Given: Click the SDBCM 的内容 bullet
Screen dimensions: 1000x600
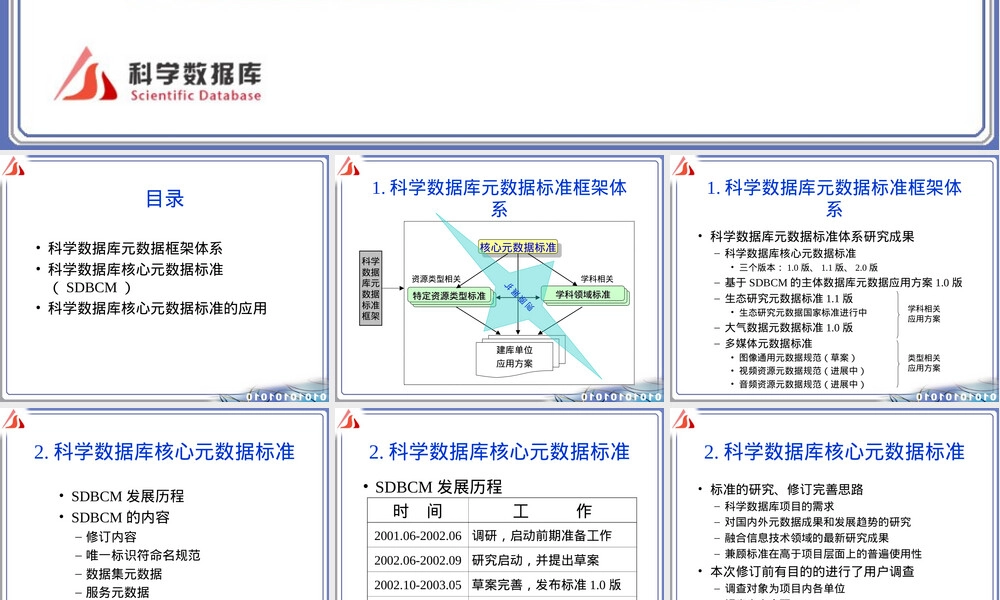Looking at the screenshot, I should (x=120, y=517).
